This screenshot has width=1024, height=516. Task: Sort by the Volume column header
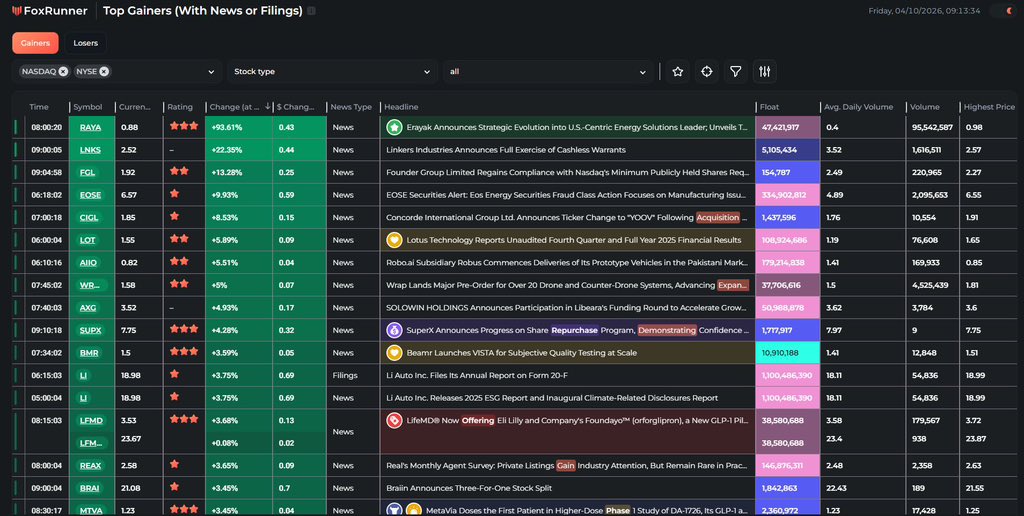click(925, 107)
